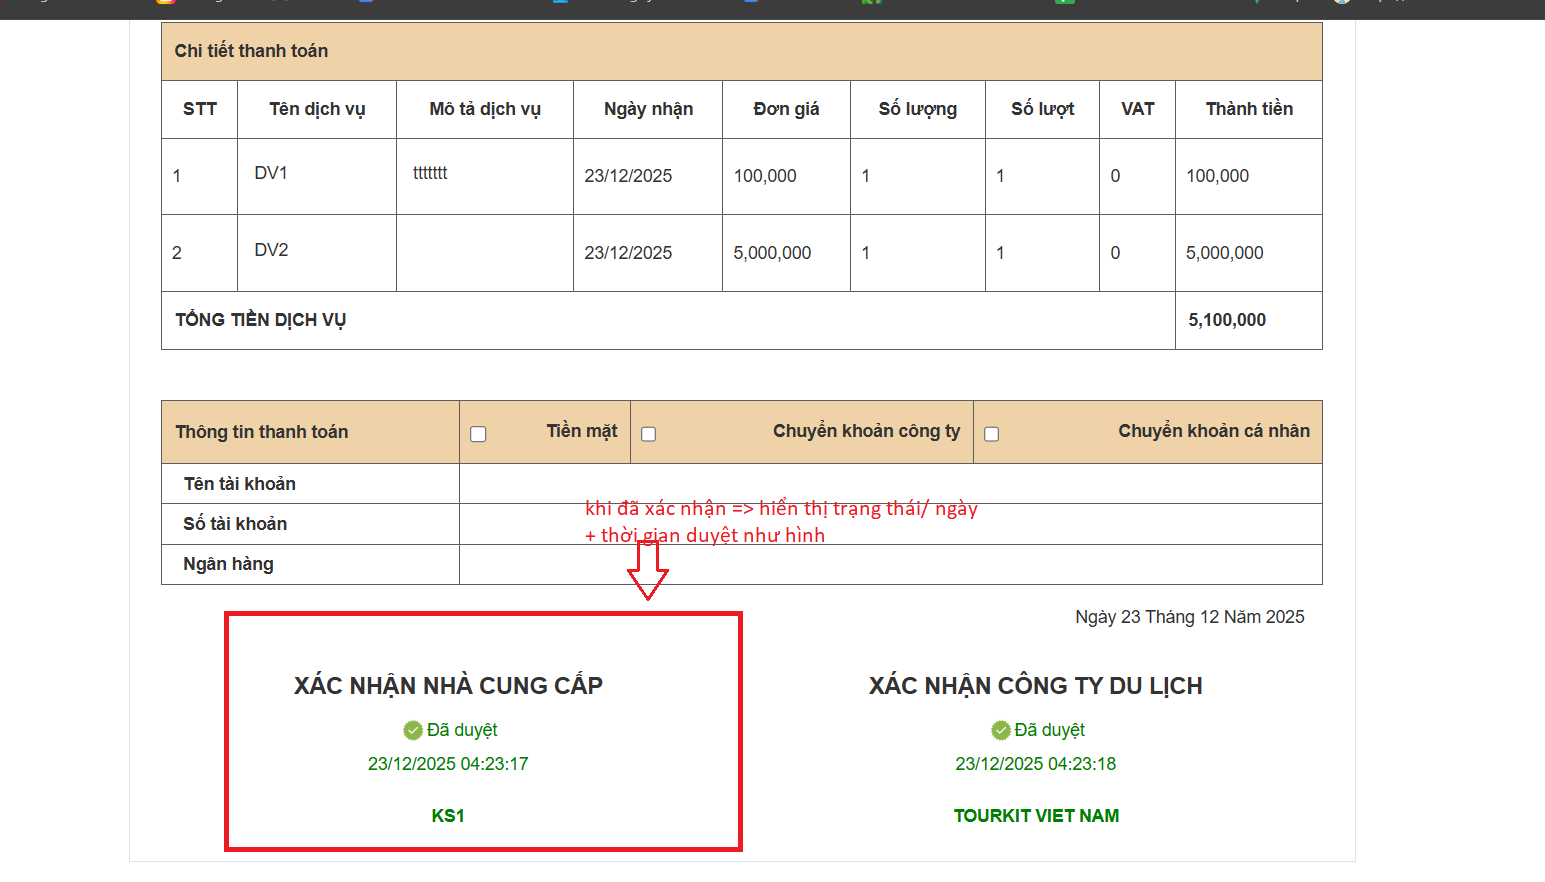
Task: Select the Chuyển khoản cá nhân checkbox
Action: tap(991, 434)
